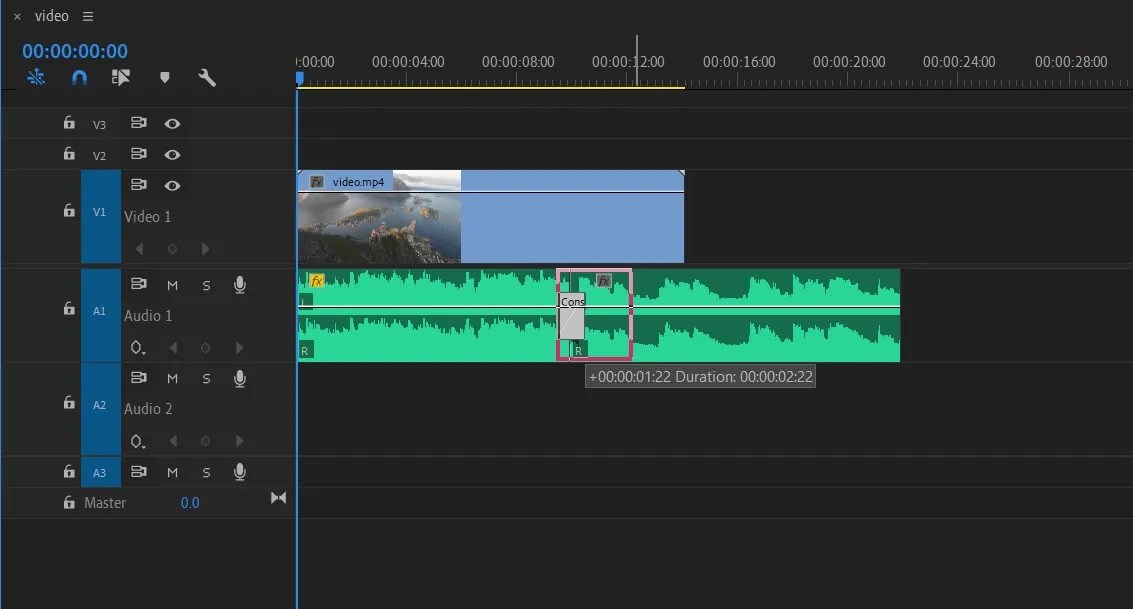
Task: Toggle Linked Selection in timeline toolbar
Action: (x=36, y=77)
